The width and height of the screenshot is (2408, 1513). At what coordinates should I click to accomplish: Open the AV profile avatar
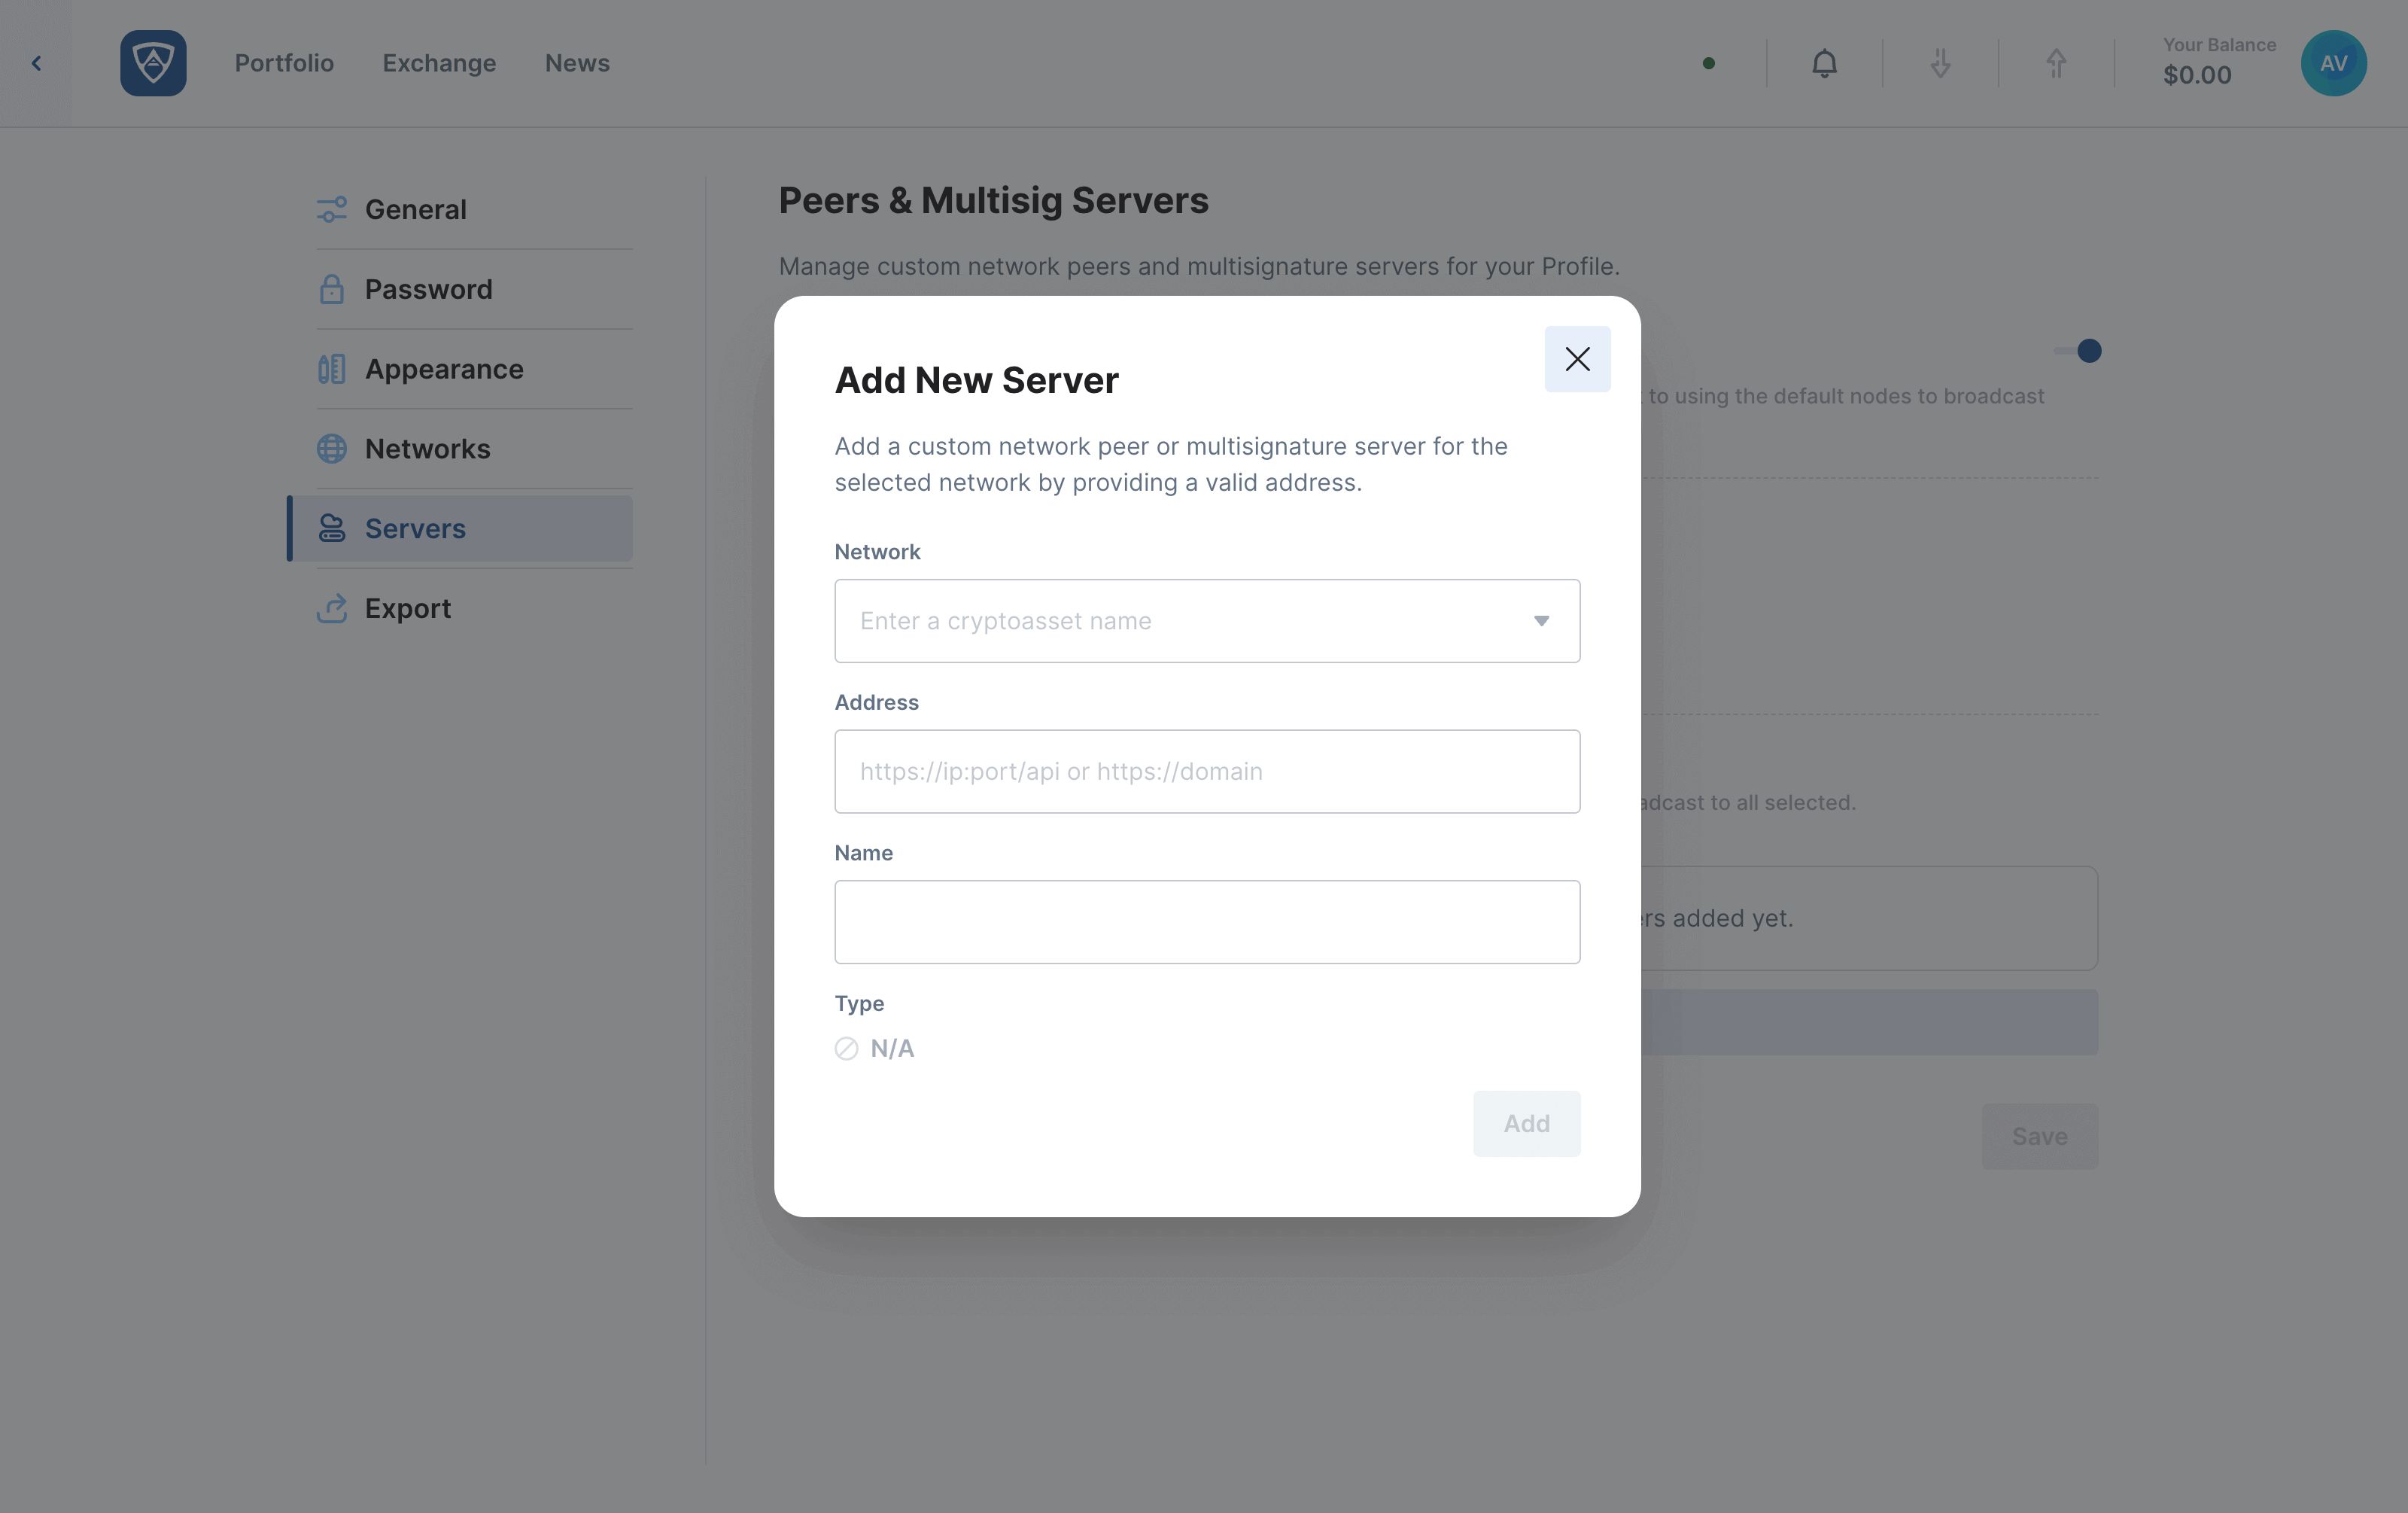click(2333, 63)
